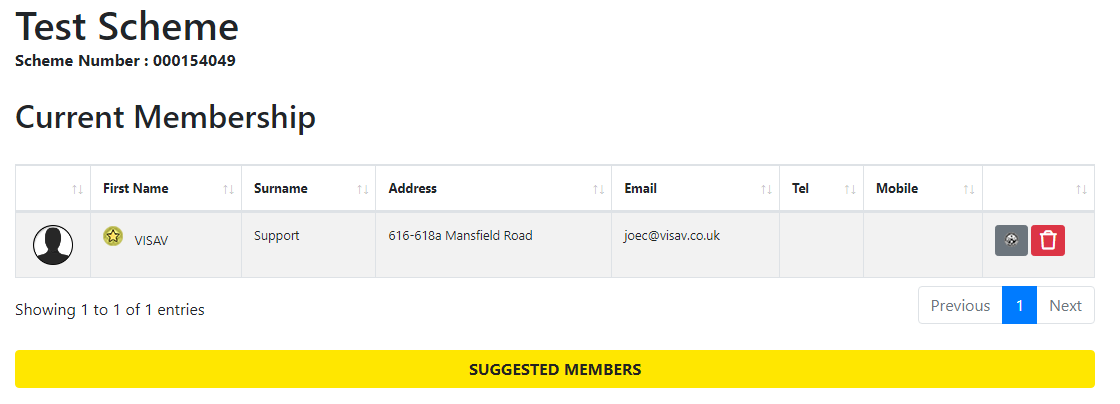The image size is (1120, 404).
Task: Click the grey action button beside trash
Action: click(x=1011, y=240)
